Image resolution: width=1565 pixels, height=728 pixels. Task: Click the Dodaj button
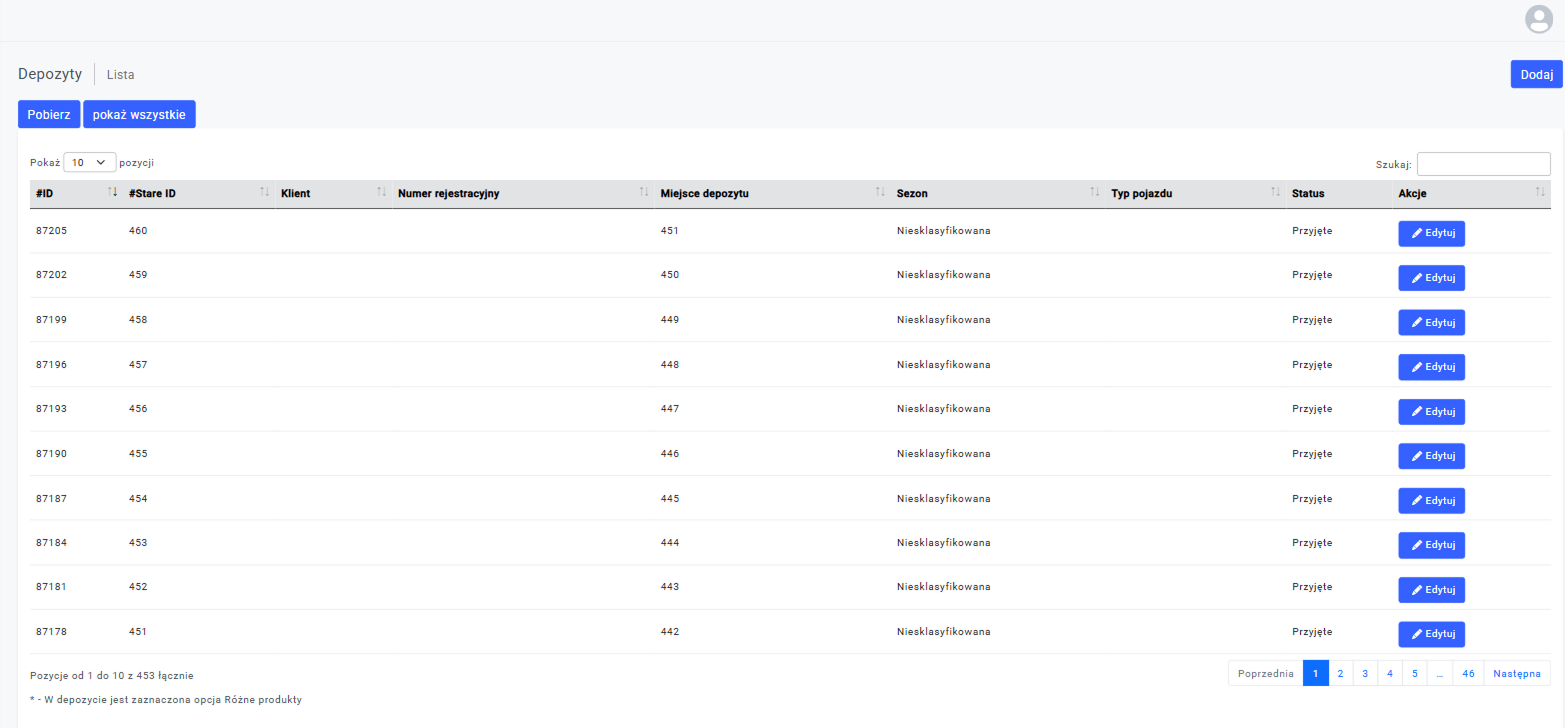[1536, 74]
